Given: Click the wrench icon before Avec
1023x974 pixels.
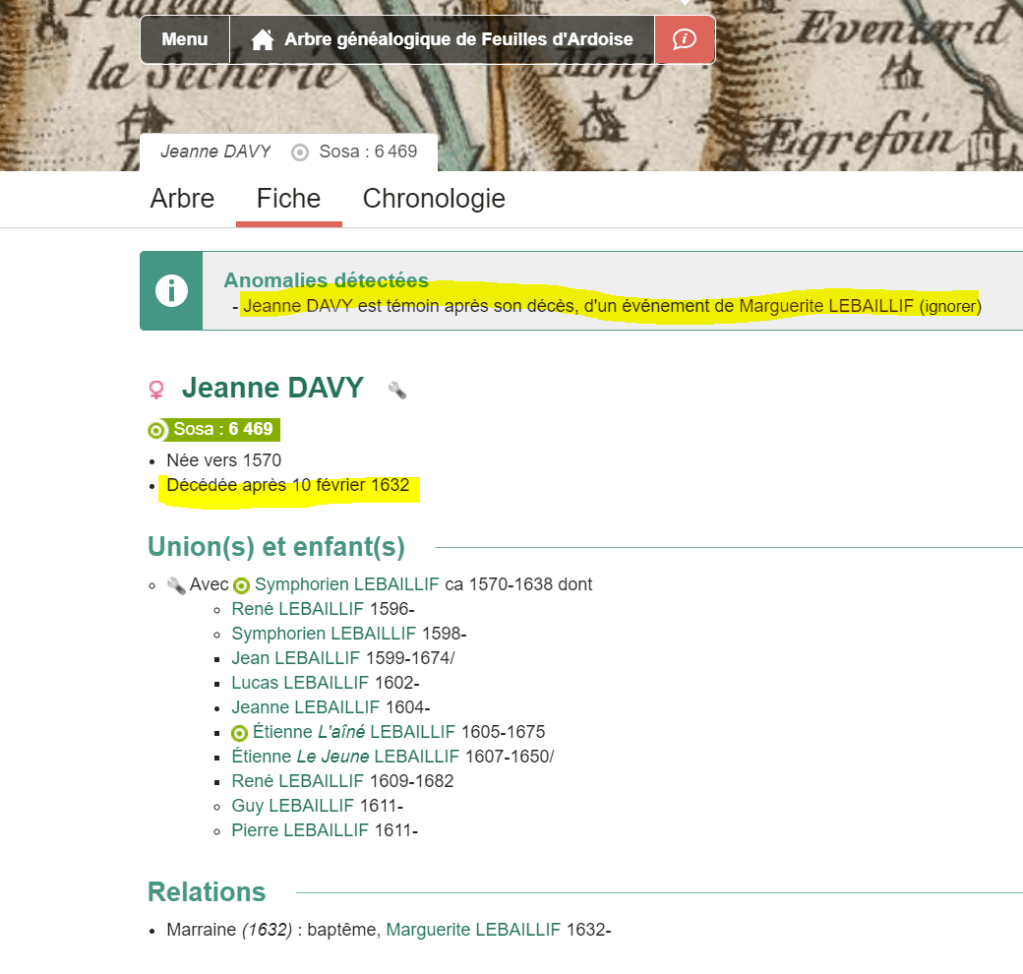Looking at the screenshot, I should [176, 585].
